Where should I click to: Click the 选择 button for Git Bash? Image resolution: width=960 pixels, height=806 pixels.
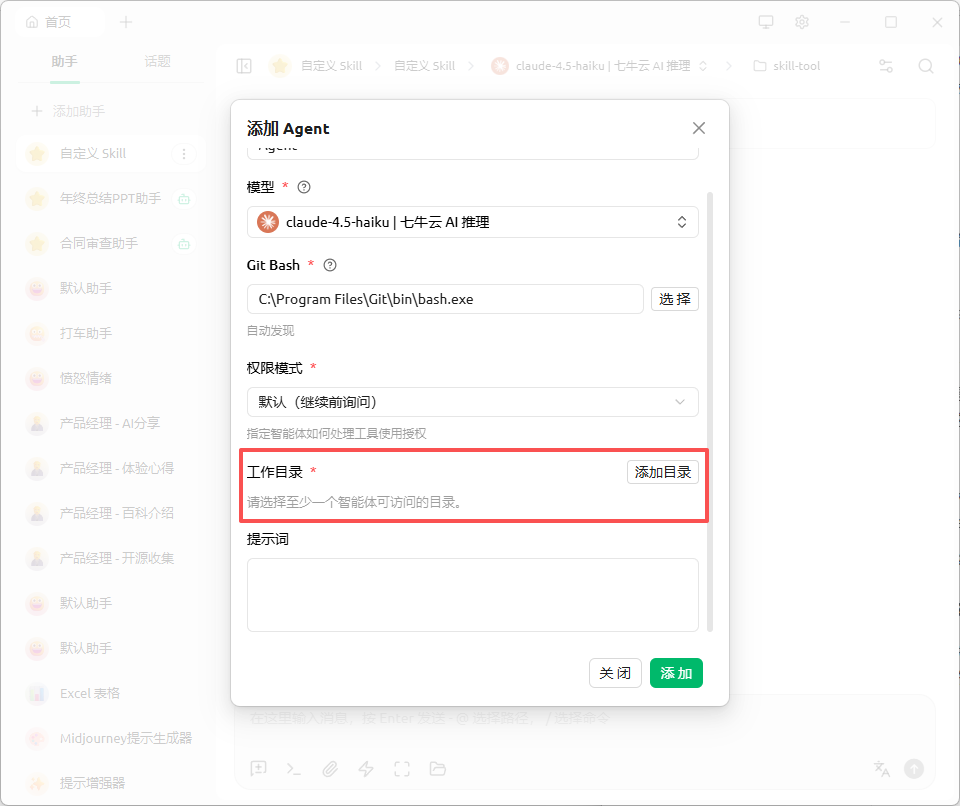point(674,299)
